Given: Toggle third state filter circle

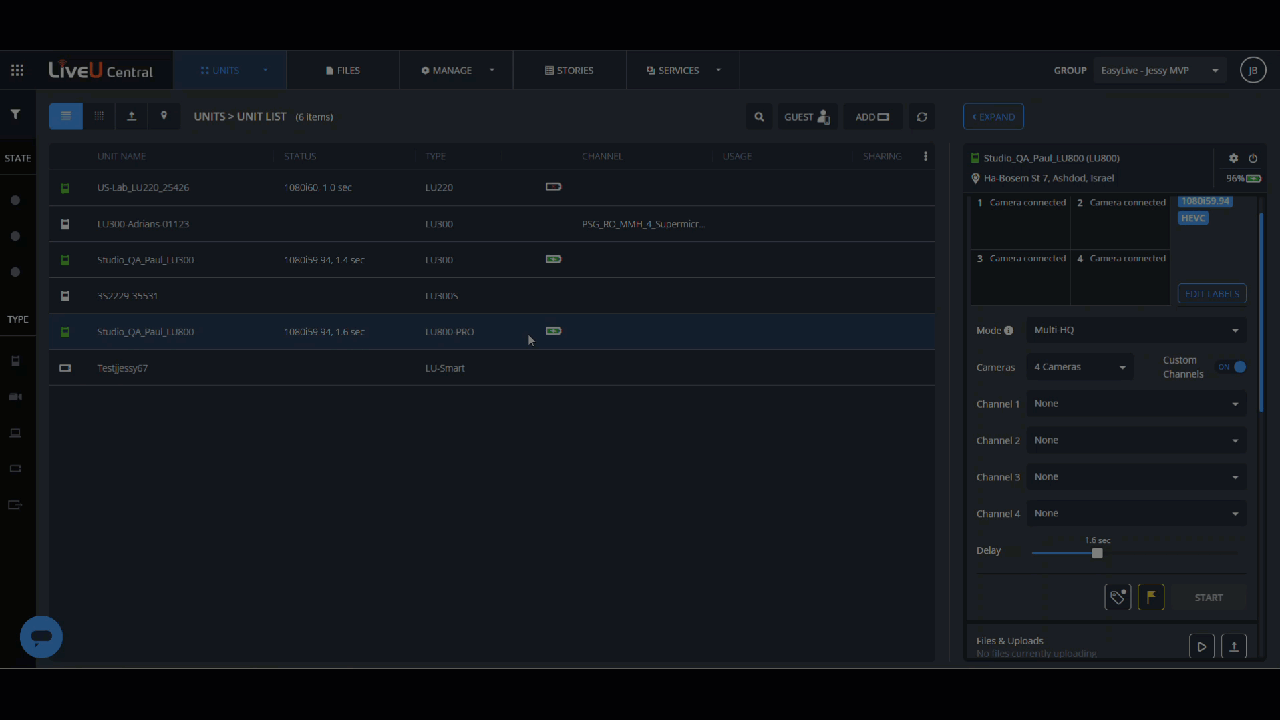Looking at the screenshot, I should [x=15, y=272].
